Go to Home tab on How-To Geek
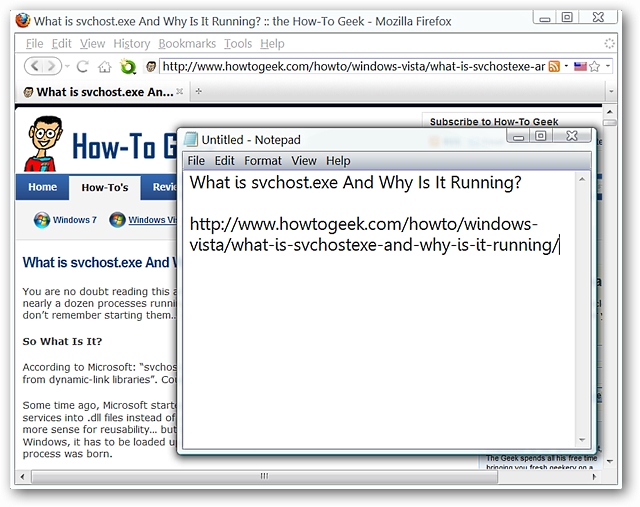This screenshot has height=507, width=640. coord(42,187)
